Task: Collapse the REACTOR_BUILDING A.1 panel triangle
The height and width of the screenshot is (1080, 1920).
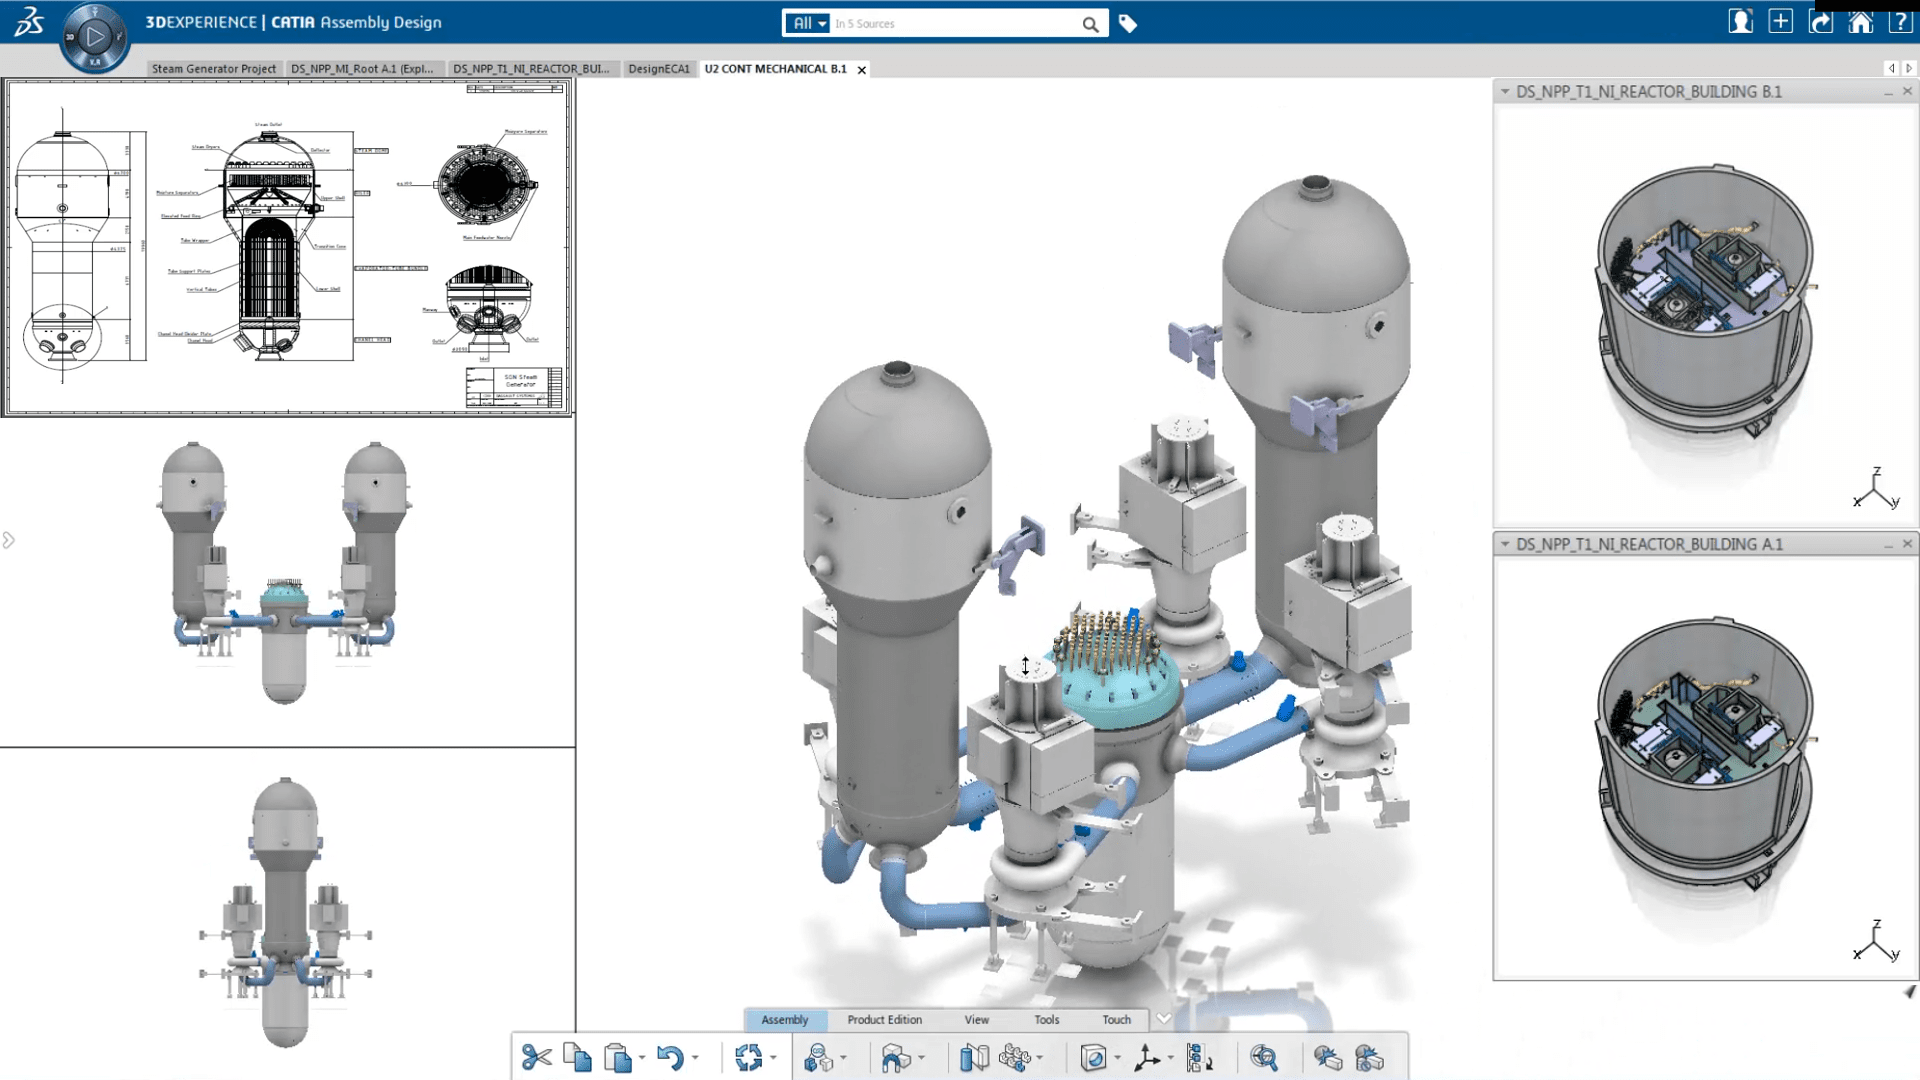Action: click(1505, 544)
